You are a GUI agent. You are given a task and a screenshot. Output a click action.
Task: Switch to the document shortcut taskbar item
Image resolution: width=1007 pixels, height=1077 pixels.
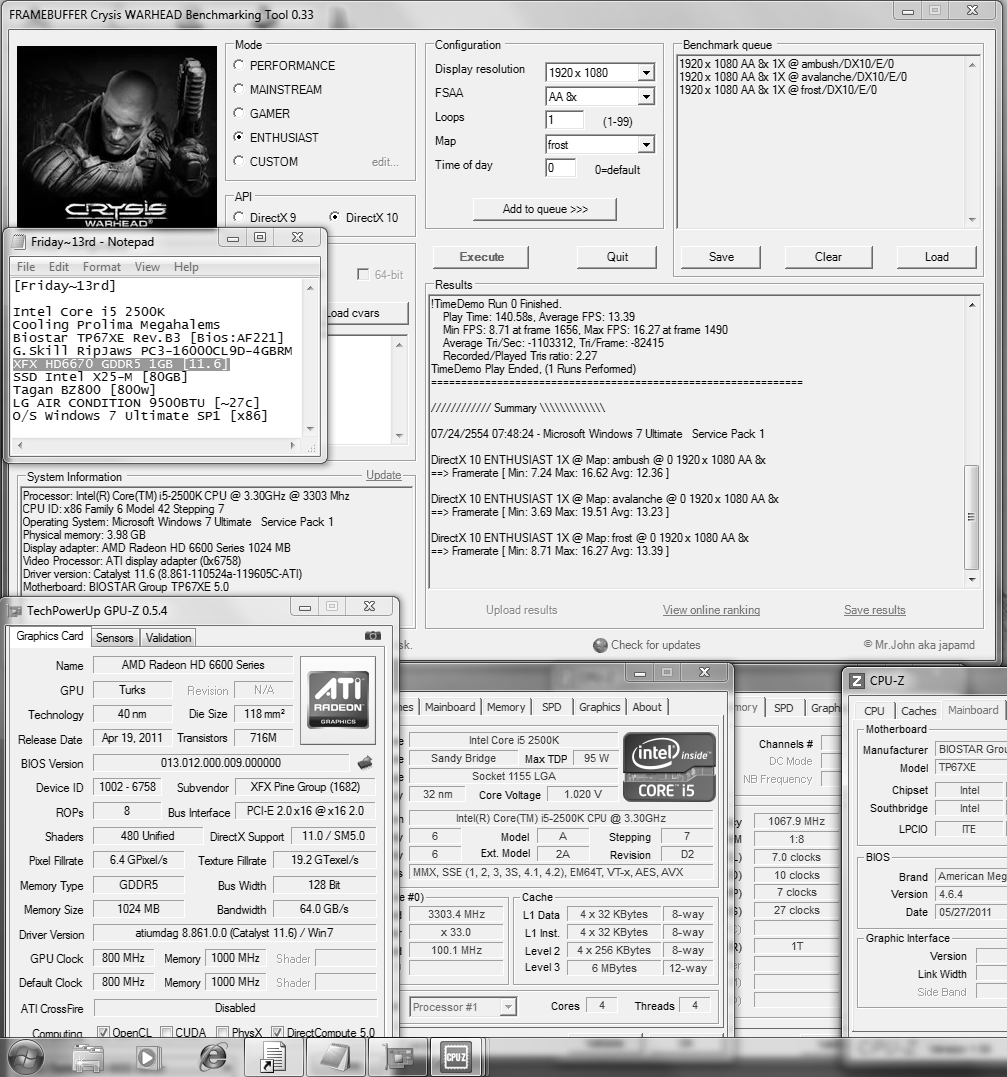pos(273,1057)
